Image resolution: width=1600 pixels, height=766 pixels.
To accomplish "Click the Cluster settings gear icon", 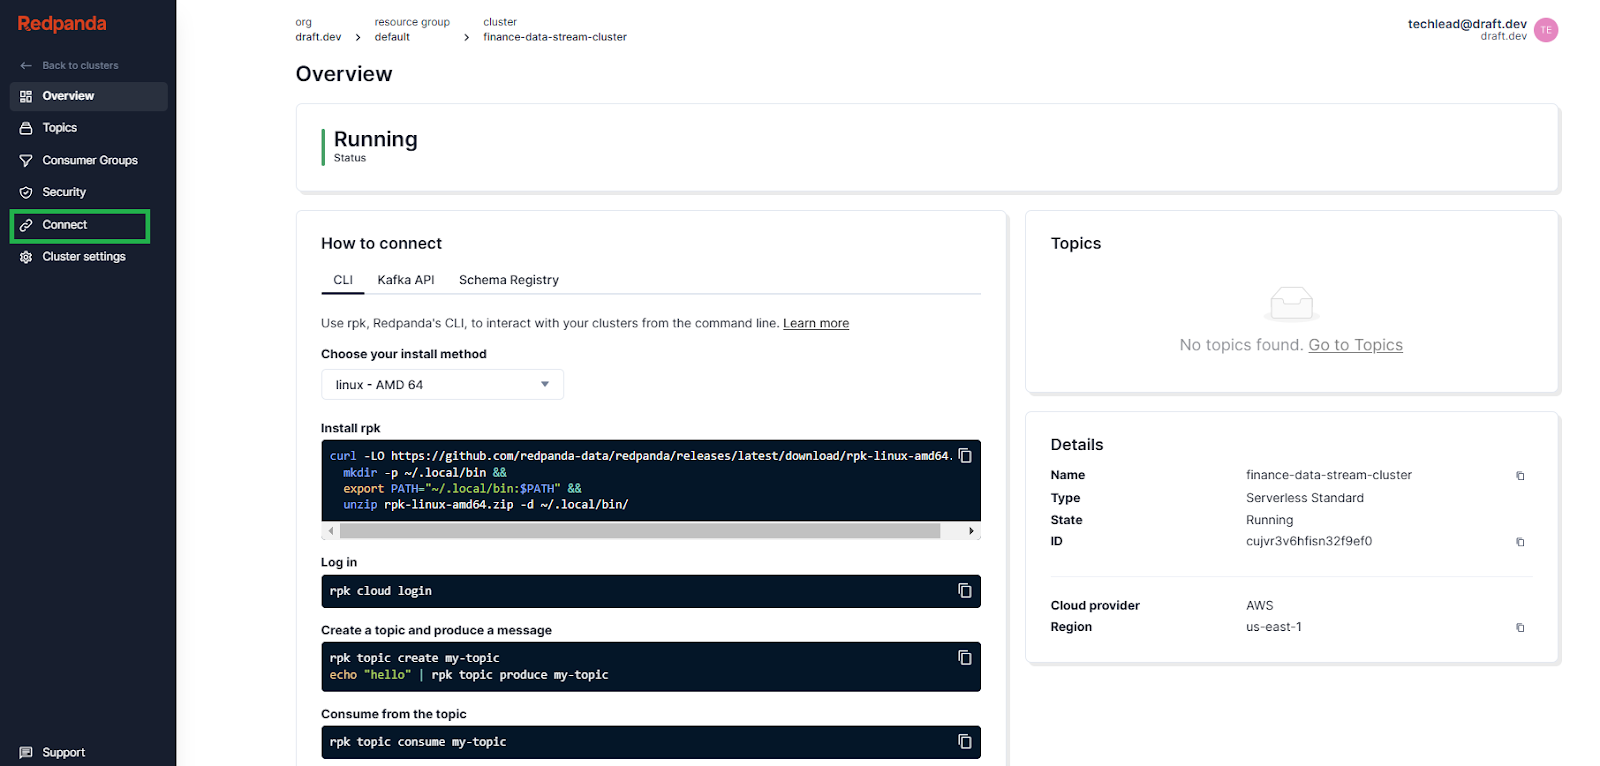I will (26, 257).
